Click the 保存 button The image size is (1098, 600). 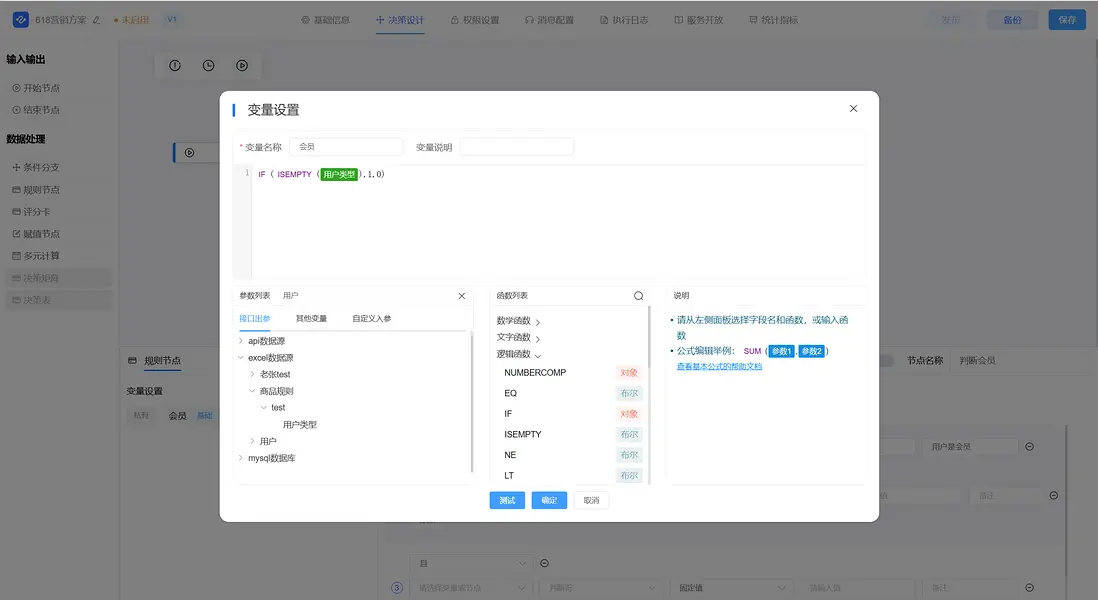coord(1067,20)
